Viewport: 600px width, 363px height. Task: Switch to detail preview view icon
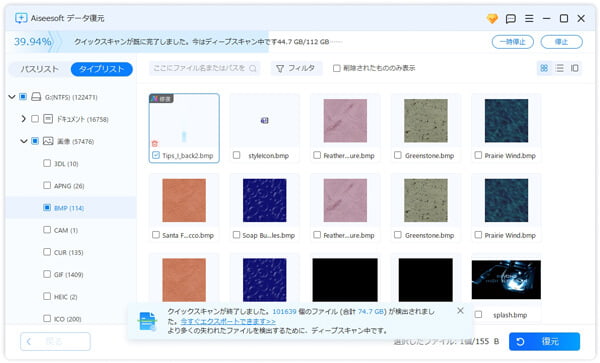[x=575, y=68]
